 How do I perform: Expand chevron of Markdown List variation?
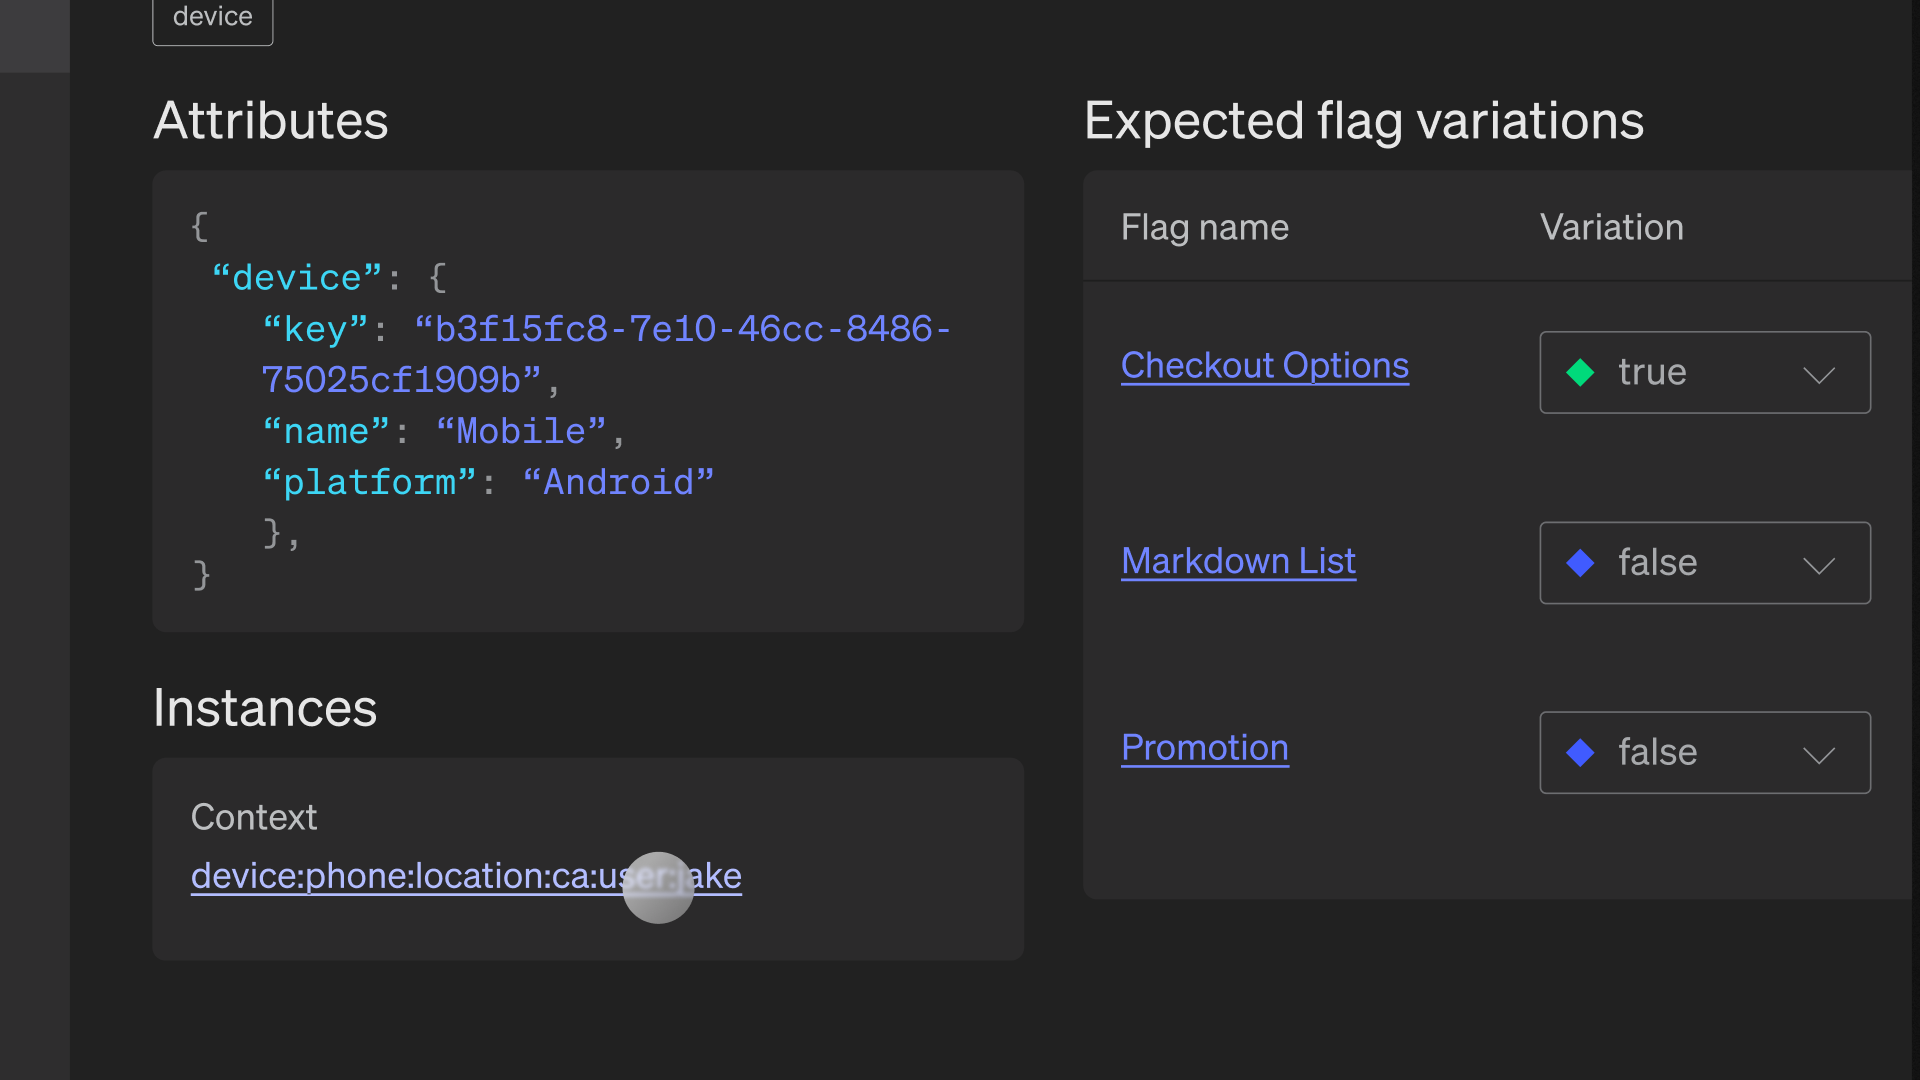click(x=1818, y=565)
